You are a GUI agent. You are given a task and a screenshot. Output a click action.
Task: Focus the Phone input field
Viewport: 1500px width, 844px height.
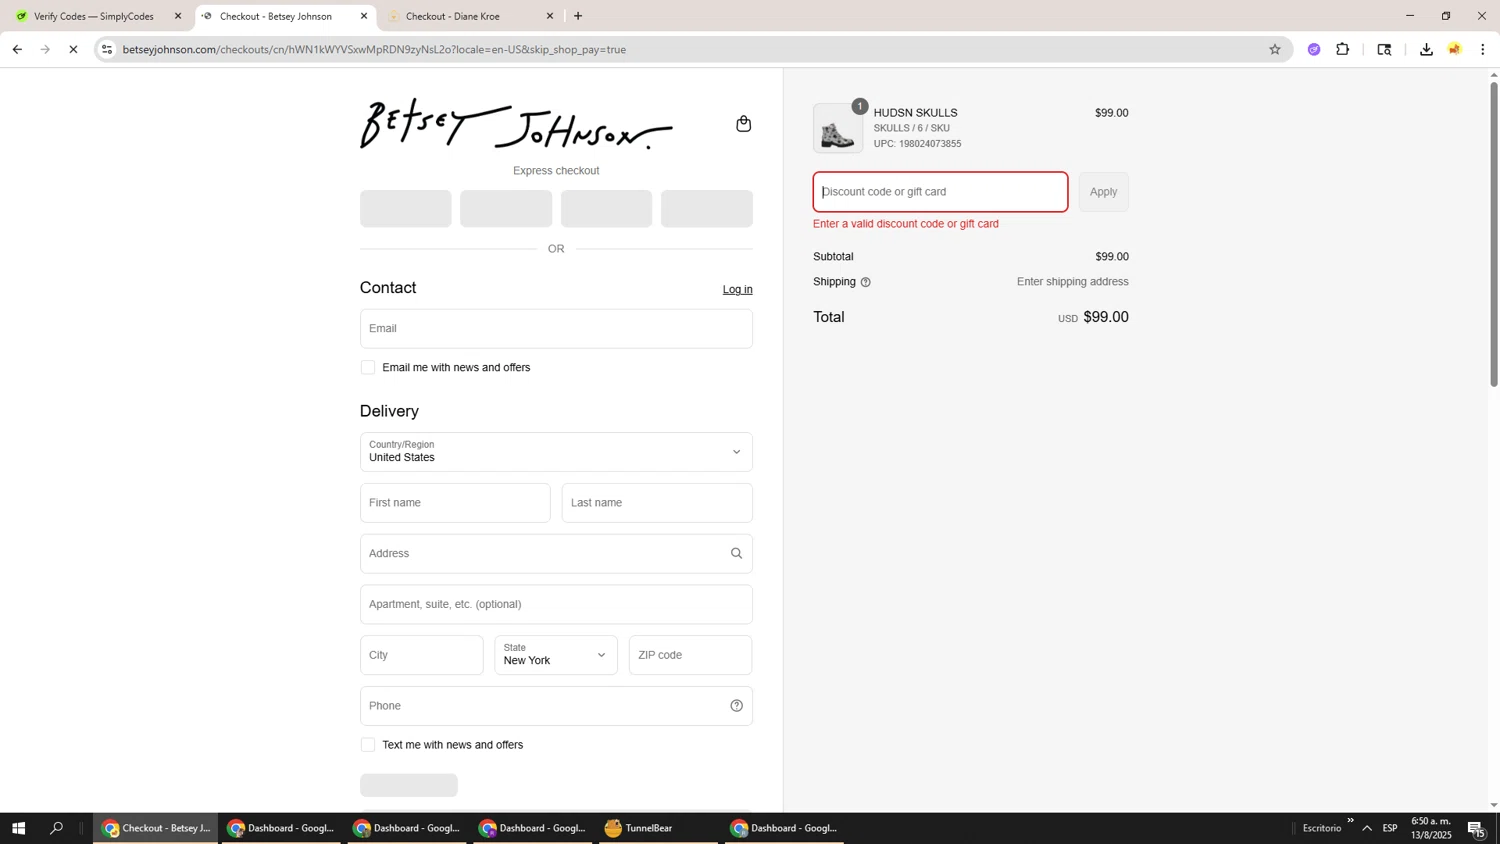[556, 706]
